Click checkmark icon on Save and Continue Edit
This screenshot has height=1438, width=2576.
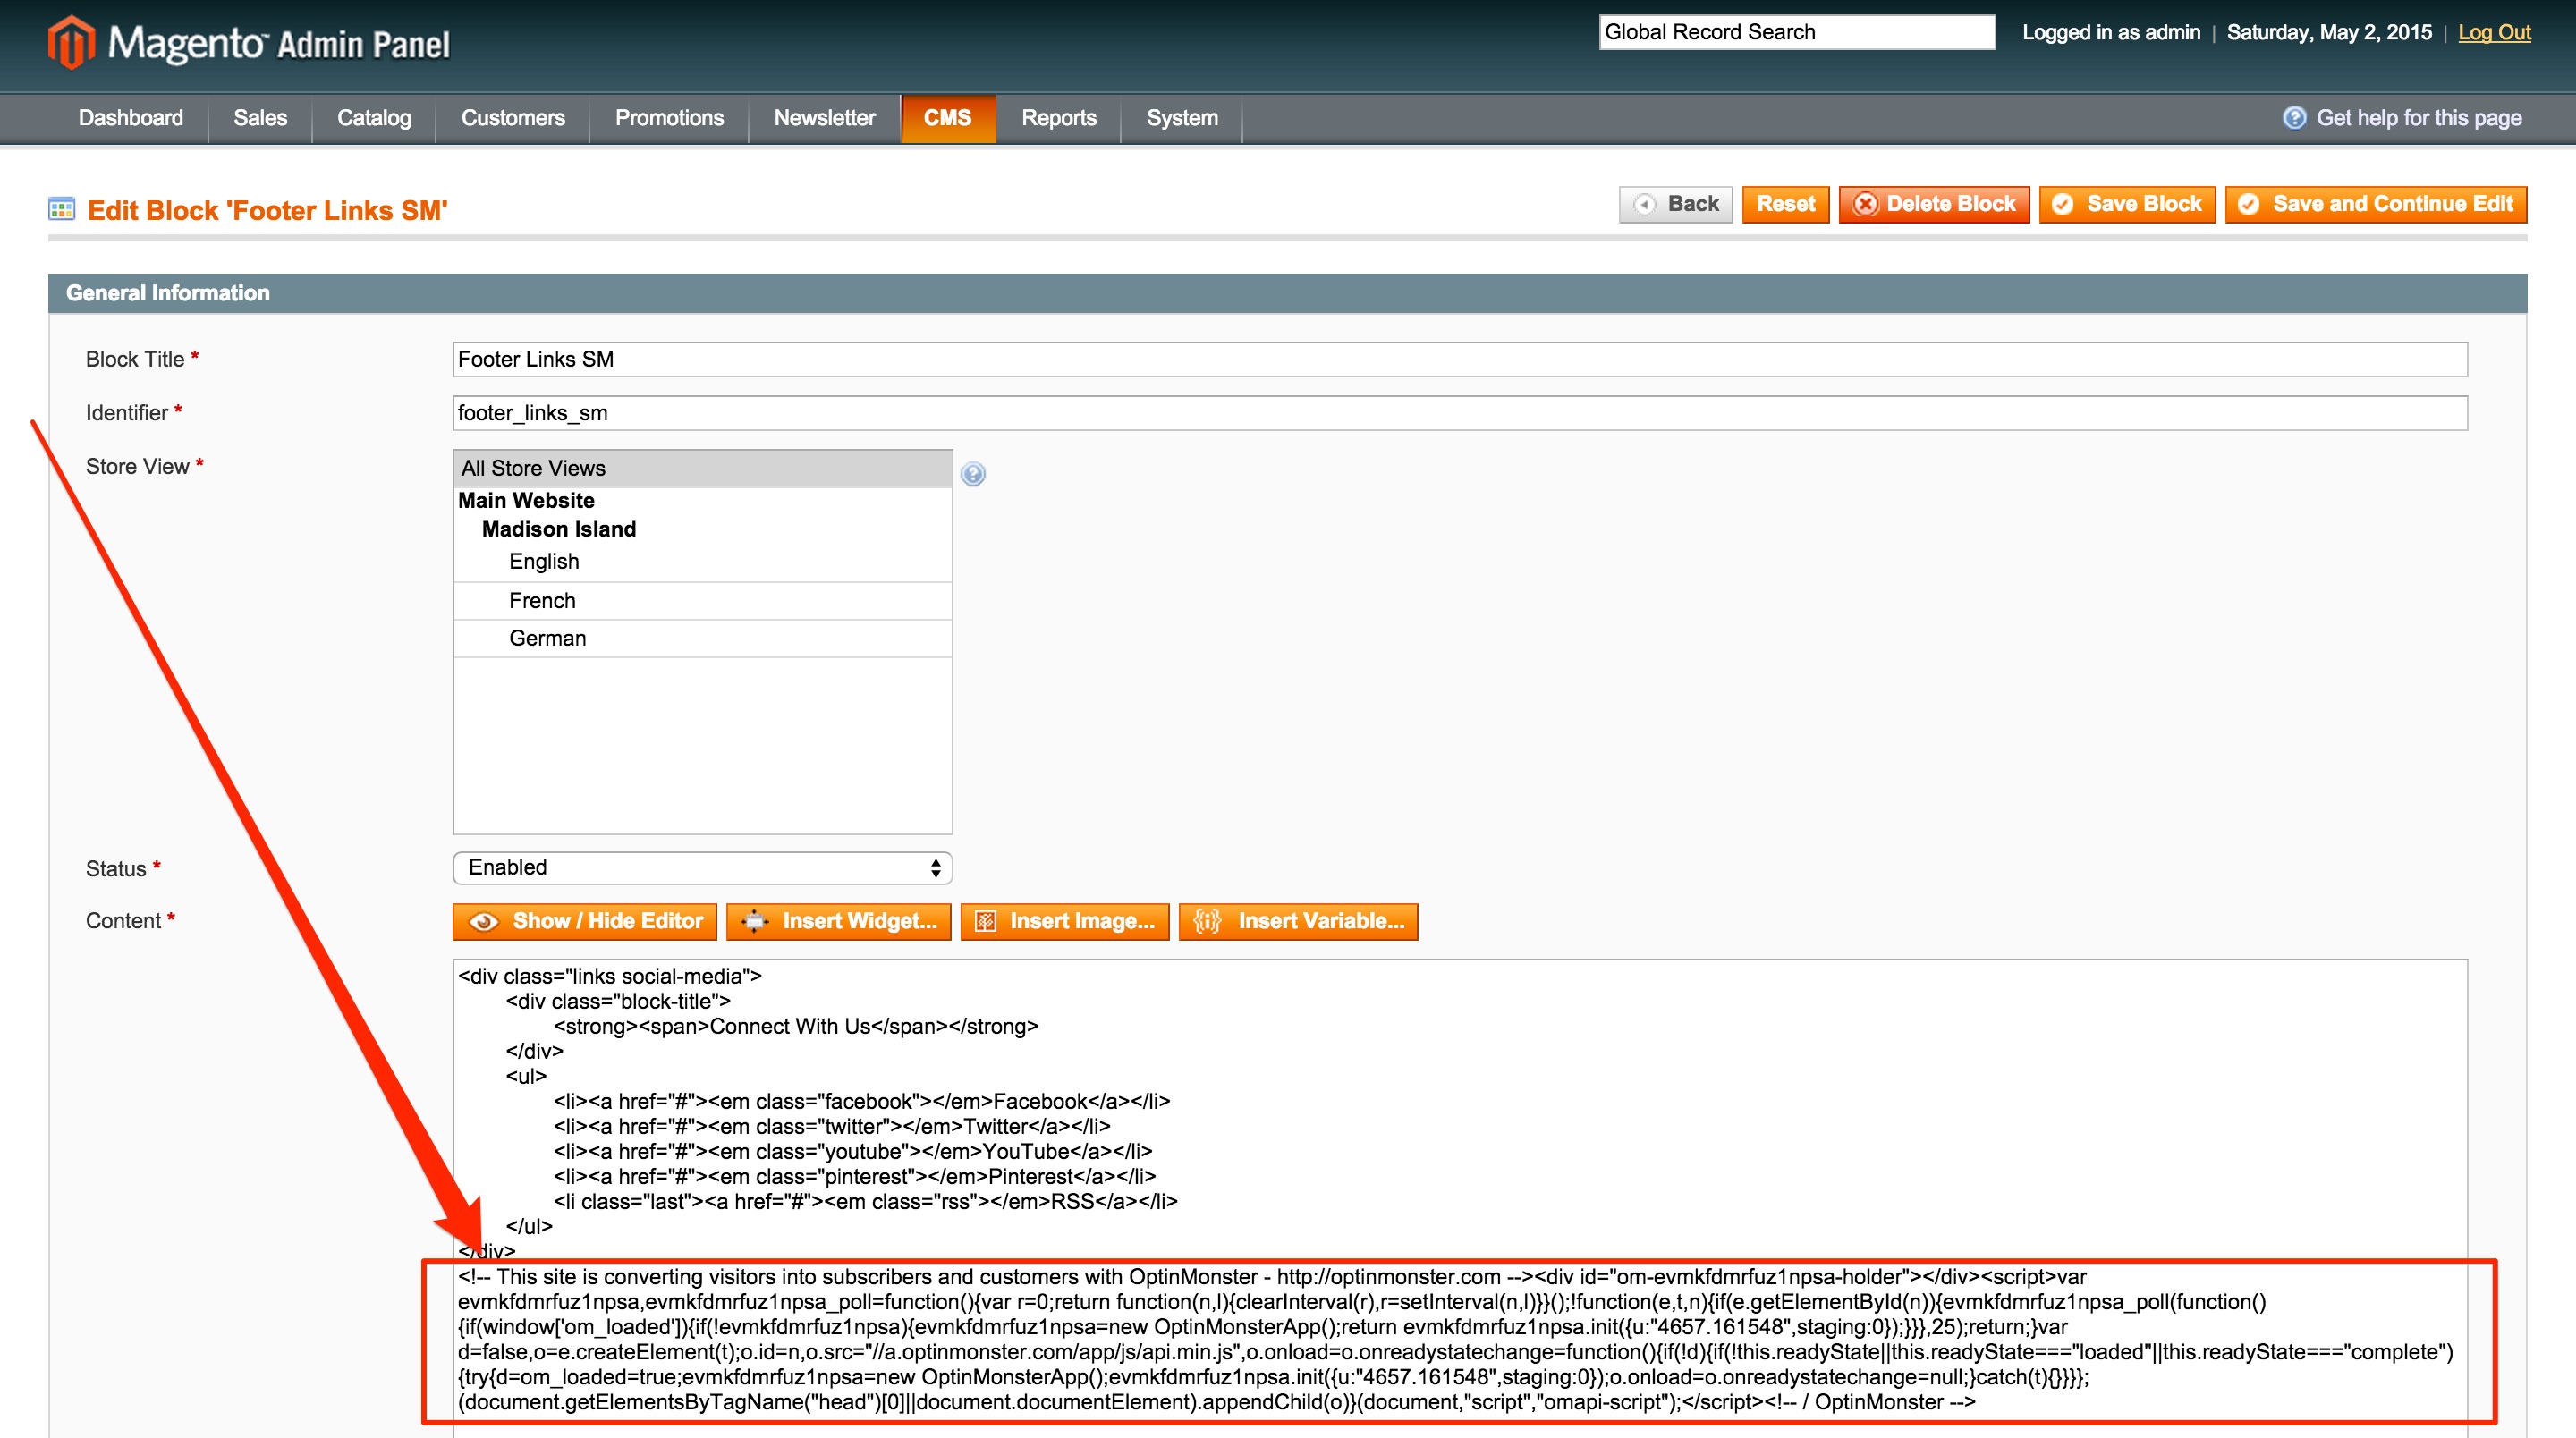coord(2249,205)
